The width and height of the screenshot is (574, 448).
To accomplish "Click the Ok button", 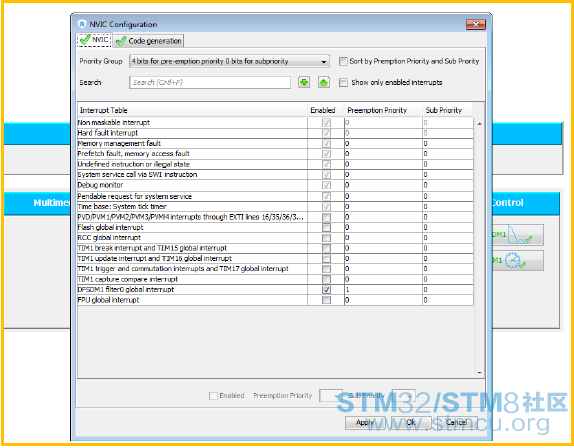I will (411, 422).
